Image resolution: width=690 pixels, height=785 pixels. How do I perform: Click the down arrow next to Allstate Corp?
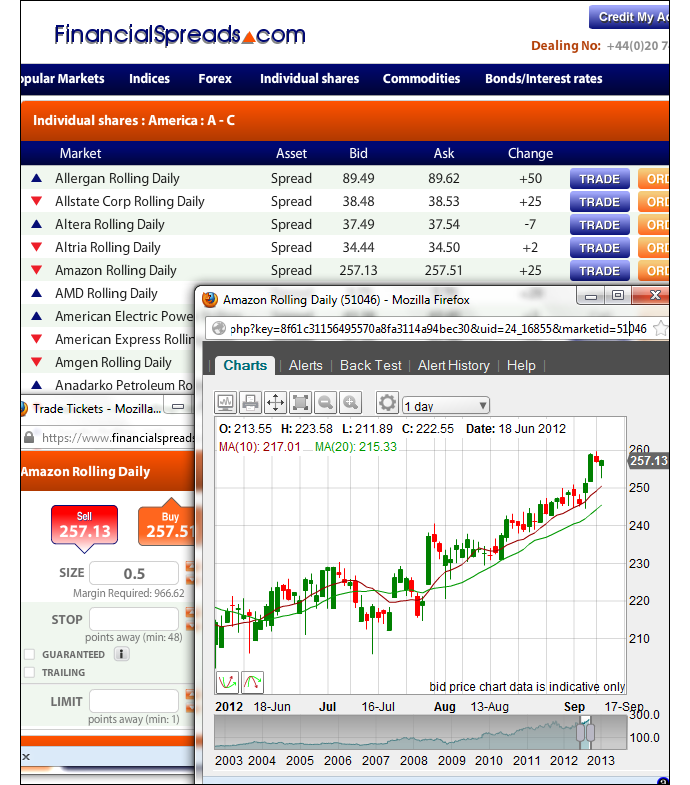coord(36,201)
